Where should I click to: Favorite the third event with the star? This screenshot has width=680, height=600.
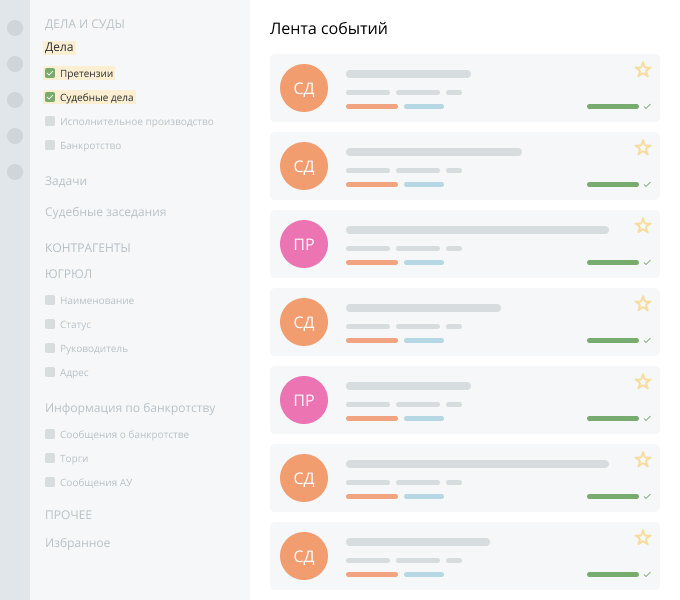coord(643,226)
